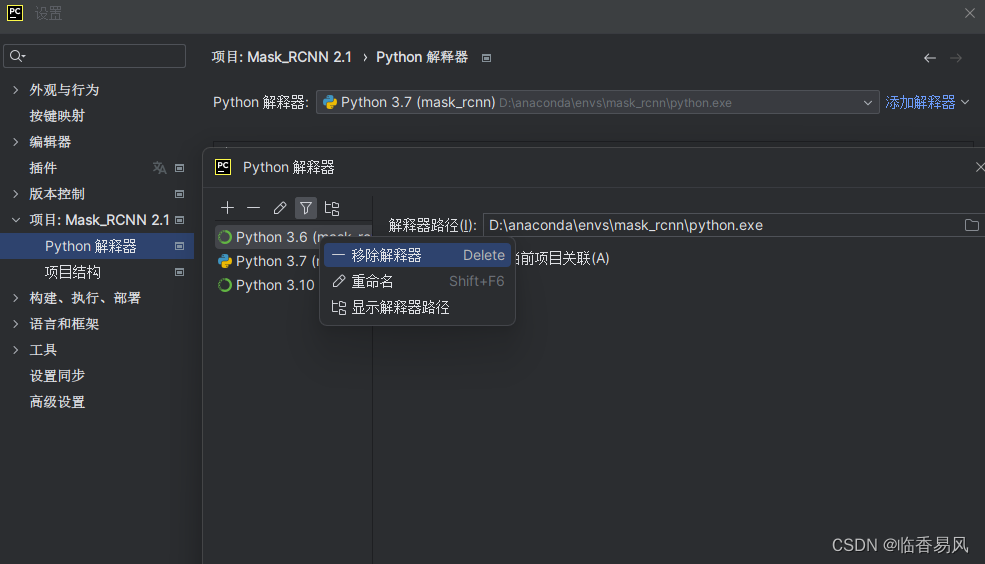Open 高级设置 settings page

[x=57, y=402]
